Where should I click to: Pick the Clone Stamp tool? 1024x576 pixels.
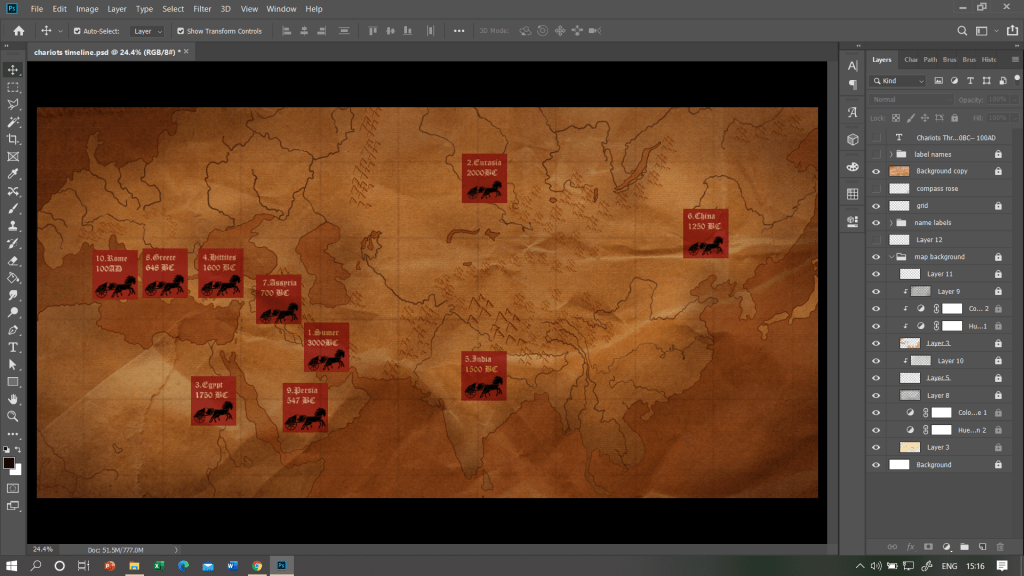[13, 226]
